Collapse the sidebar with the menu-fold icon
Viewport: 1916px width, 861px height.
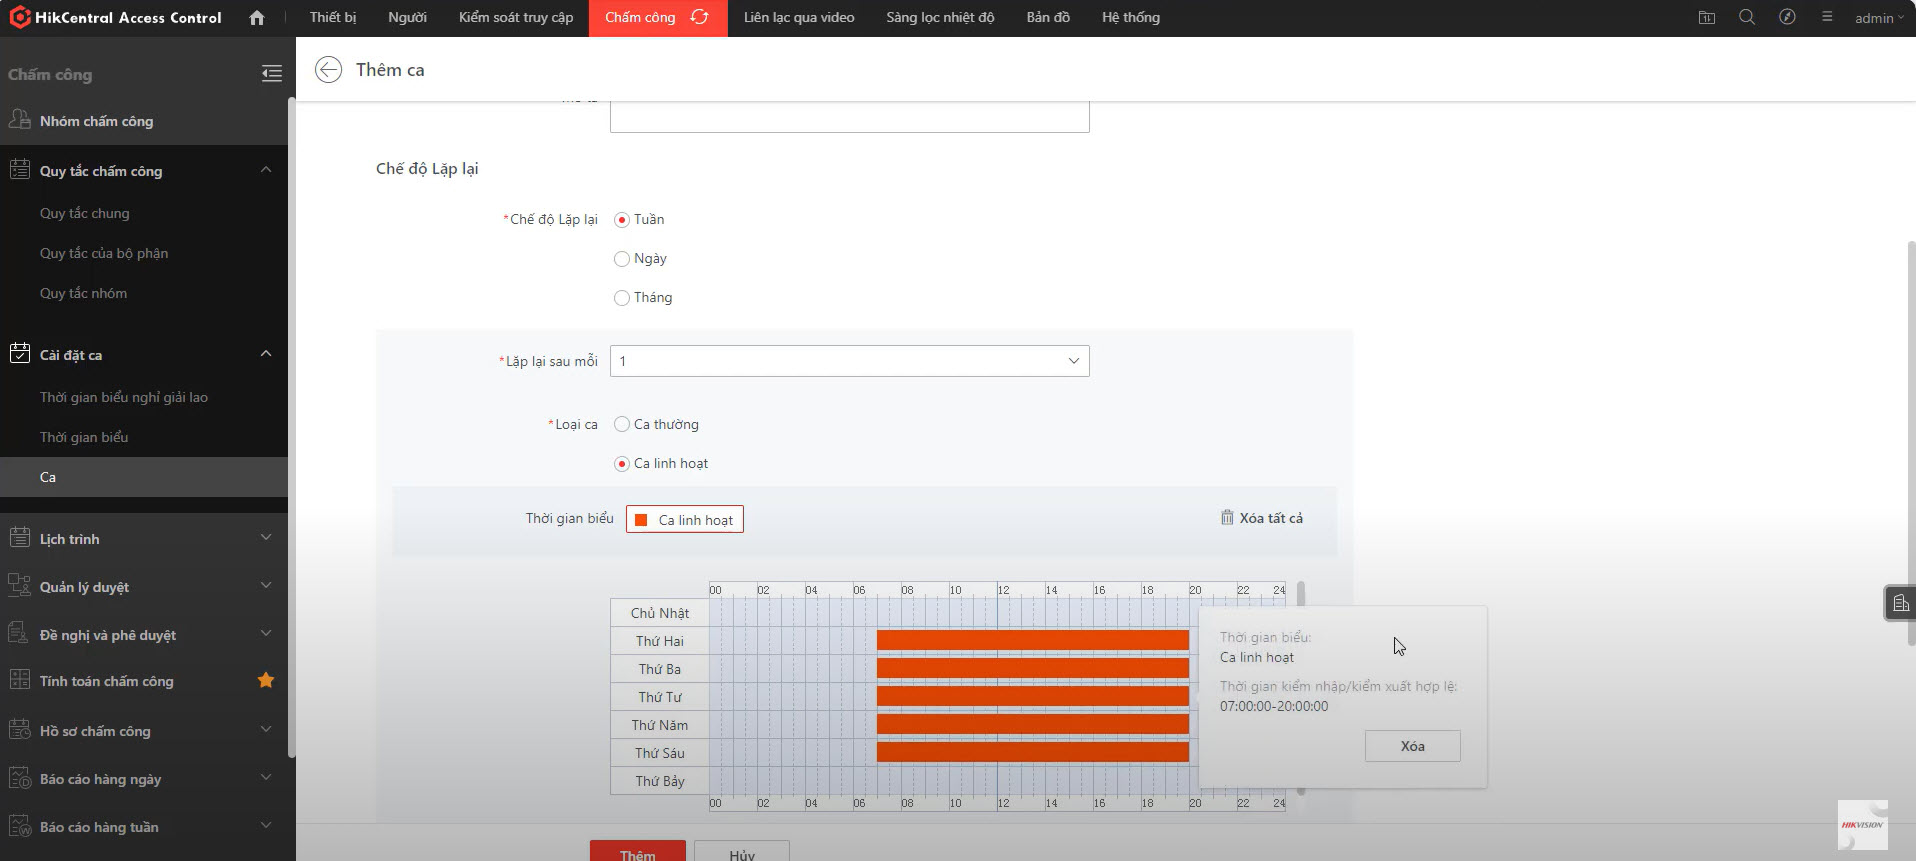(x=271, y=74)
